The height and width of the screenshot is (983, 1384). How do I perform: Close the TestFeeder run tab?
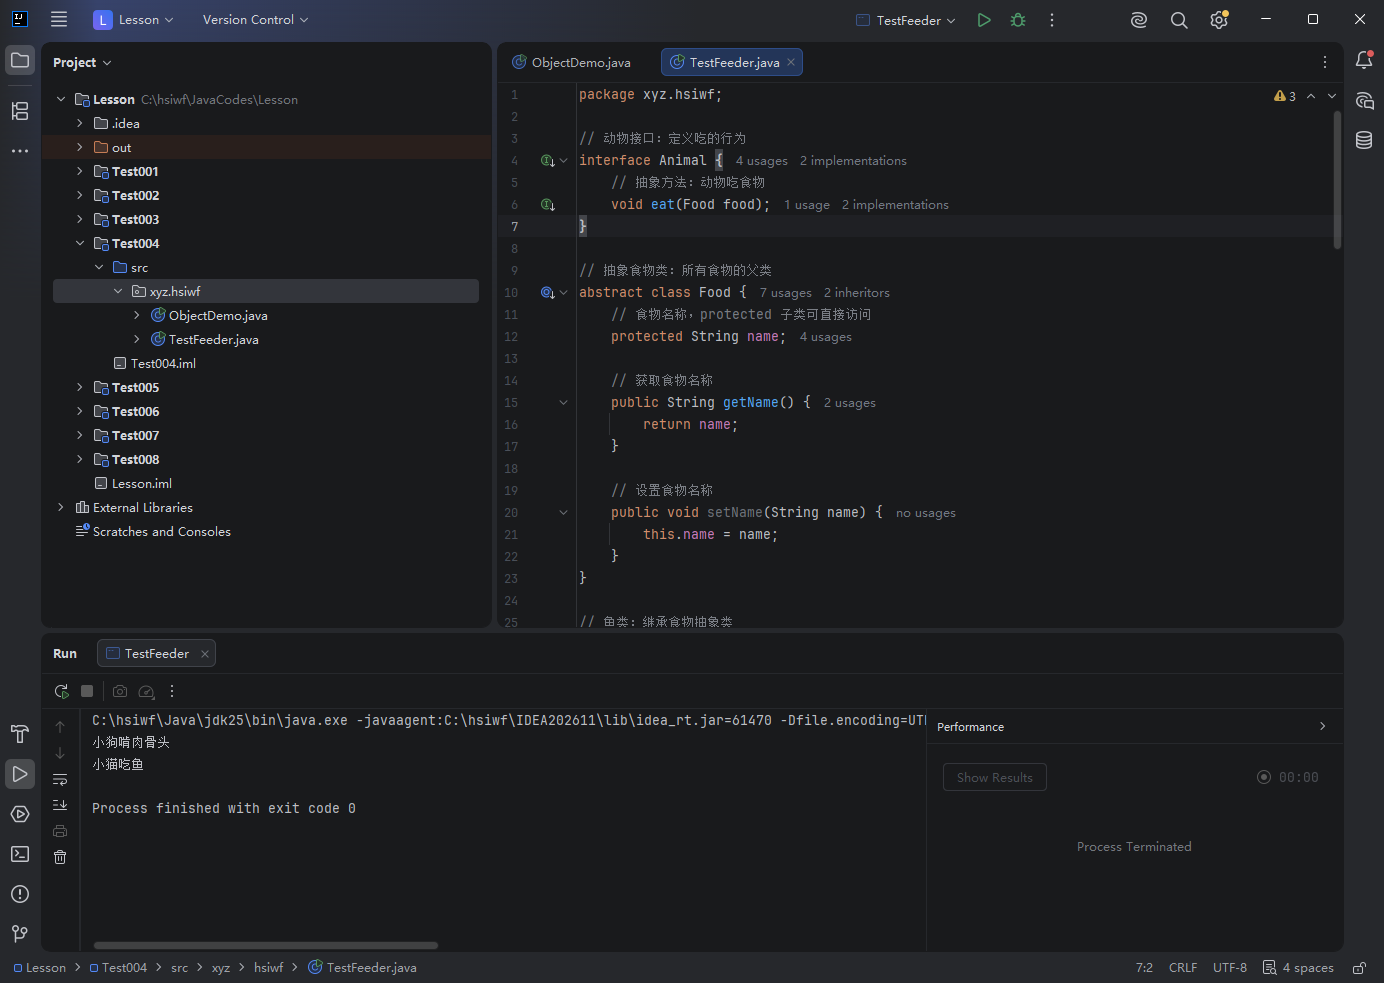(x=205, y=654)
